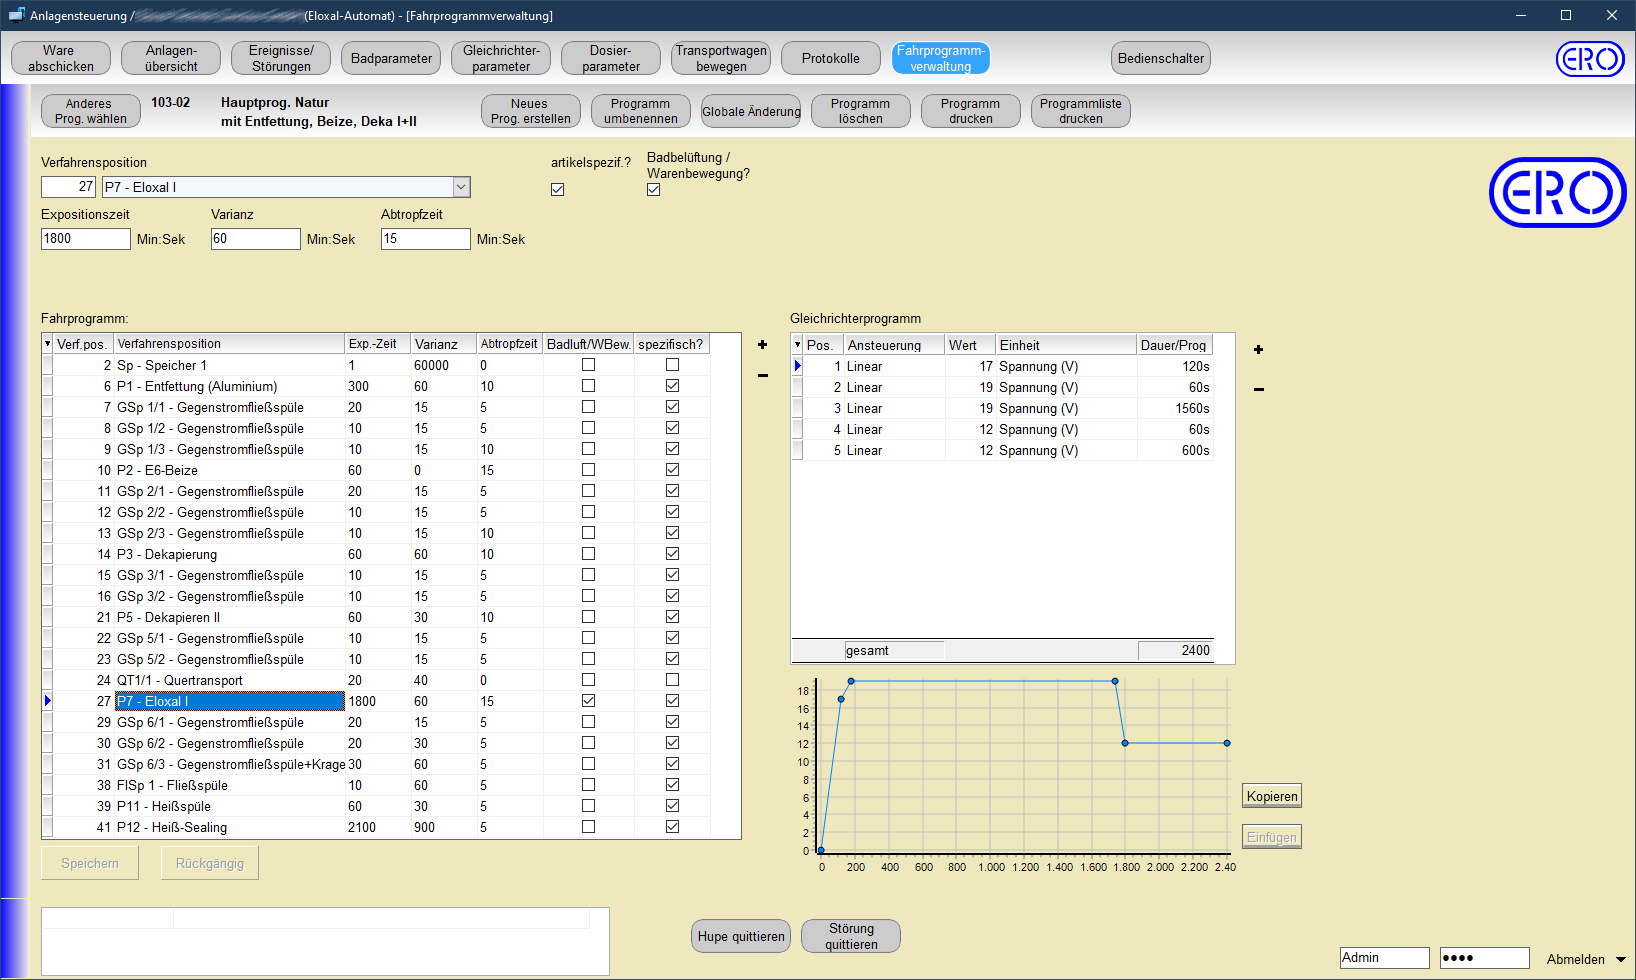The height and width of the screenshot is (980, 1636).
Task: Expand the Abmelden dropdown arrow
Action: [x=1622, y=958]
